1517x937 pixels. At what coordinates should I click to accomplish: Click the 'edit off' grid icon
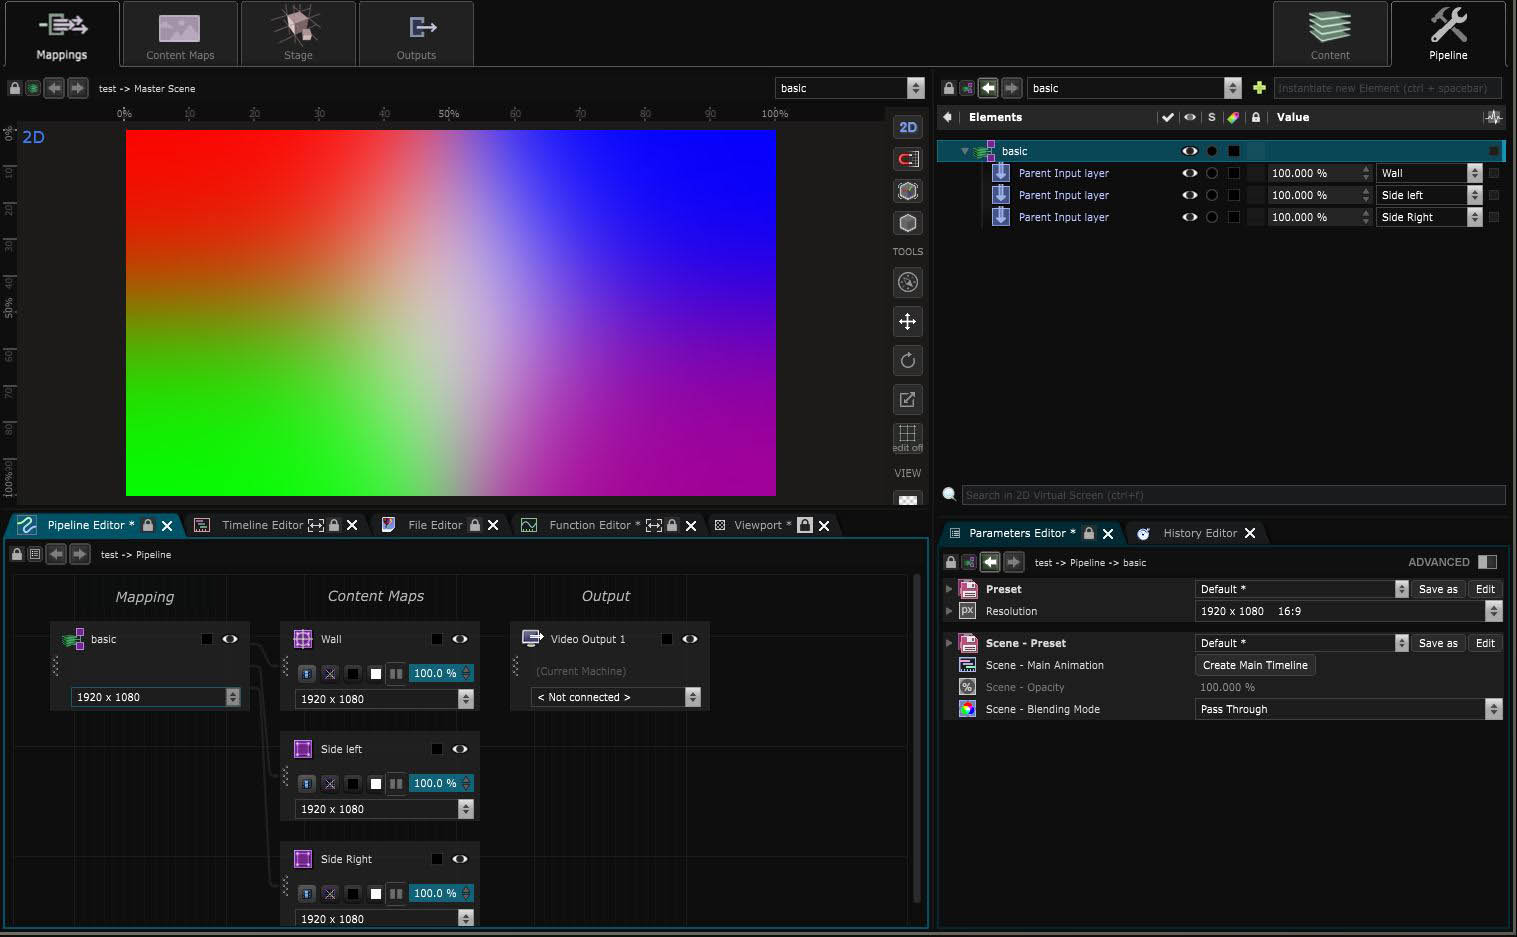pos(907,436)
